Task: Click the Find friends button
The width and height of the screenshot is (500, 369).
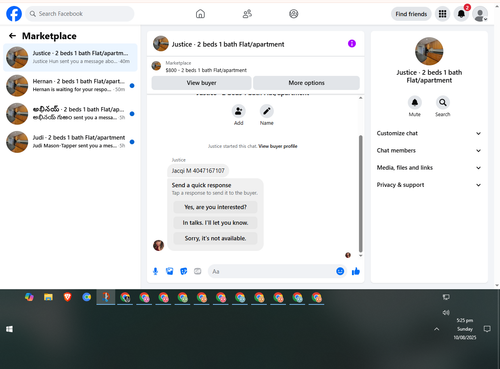Action: pos(411,14)
